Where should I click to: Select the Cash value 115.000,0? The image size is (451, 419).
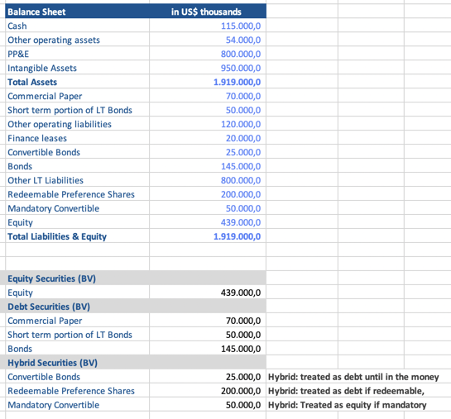pyautogui.click(x=241, y=26)
